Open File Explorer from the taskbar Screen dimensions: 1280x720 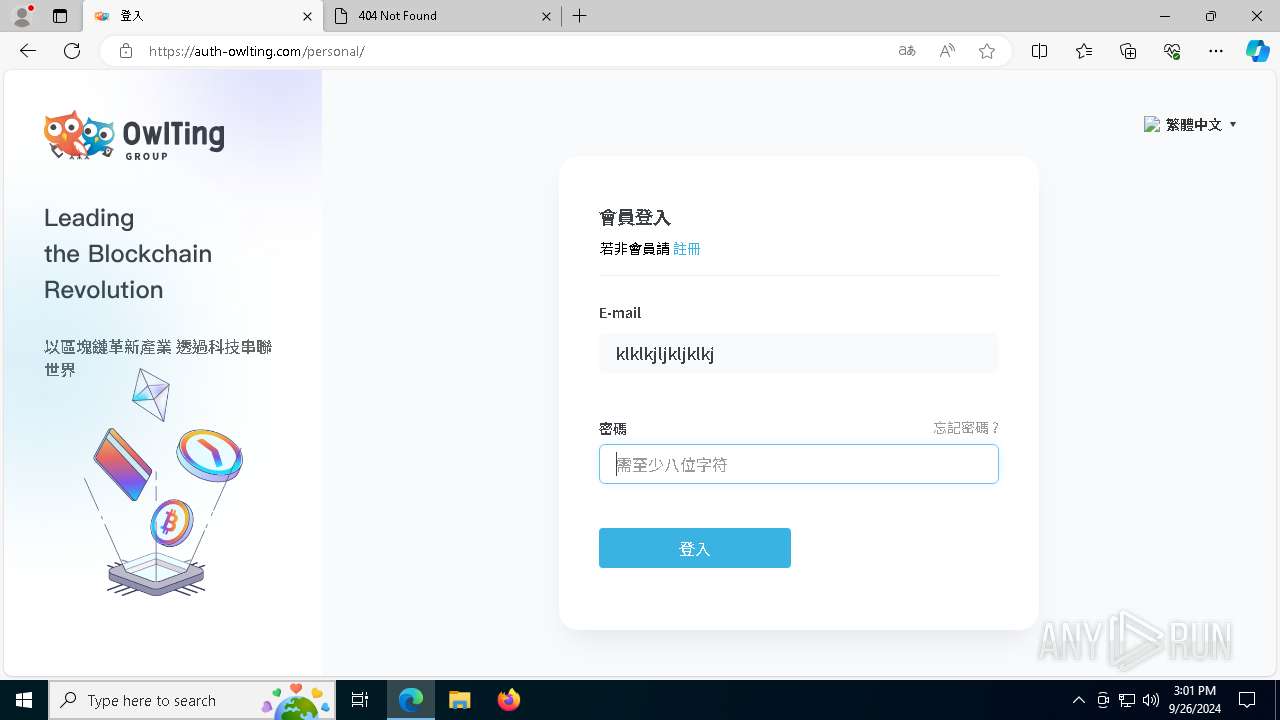pyautogui.click(x=459, y=700)
